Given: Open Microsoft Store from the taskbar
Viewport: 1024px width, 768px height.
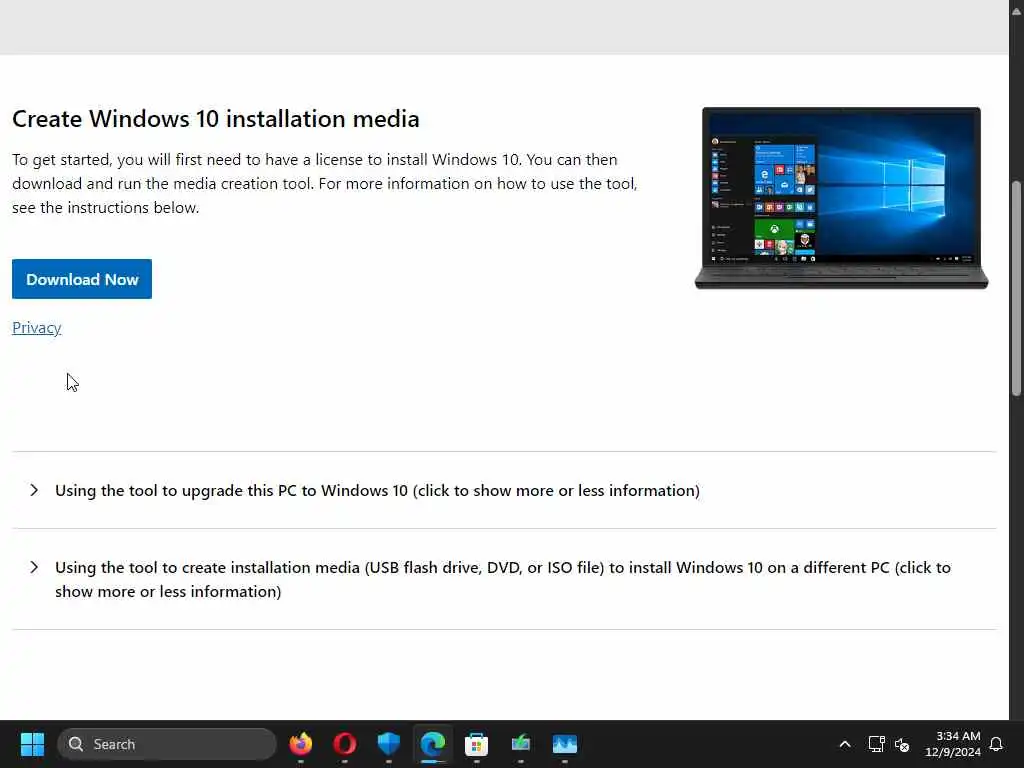Looking at the screenshot, I should coord(477,744).
